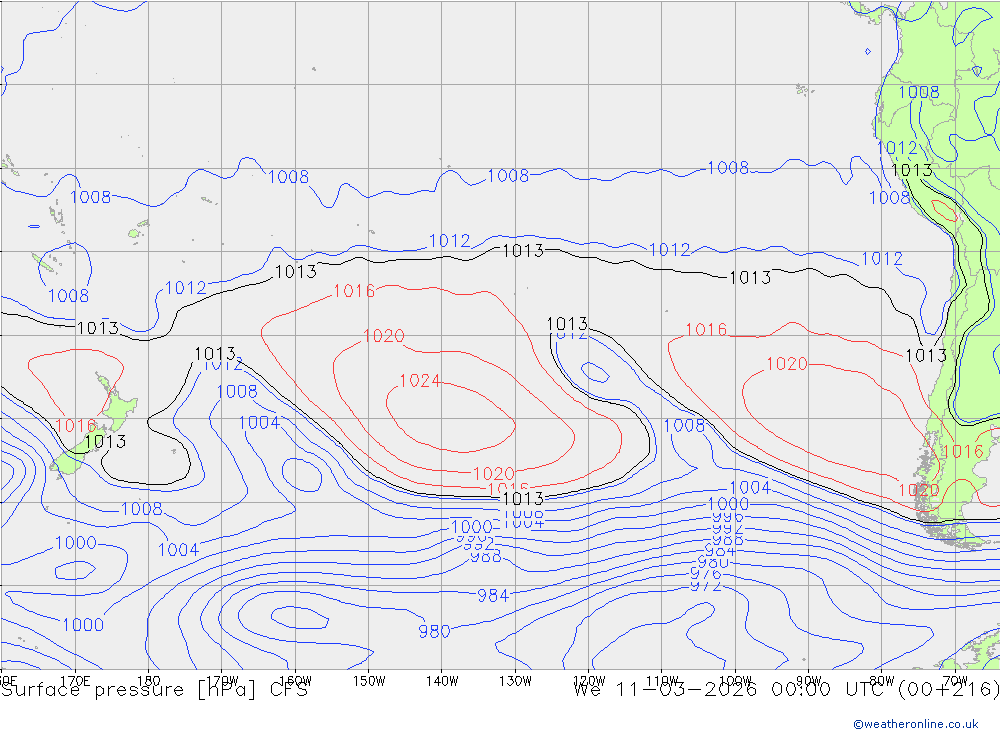Image resolution: width=1000 pixels, height=733 pixels.
Task: Click the red 1016 label on New Zealand
Action: coord(76,426)
